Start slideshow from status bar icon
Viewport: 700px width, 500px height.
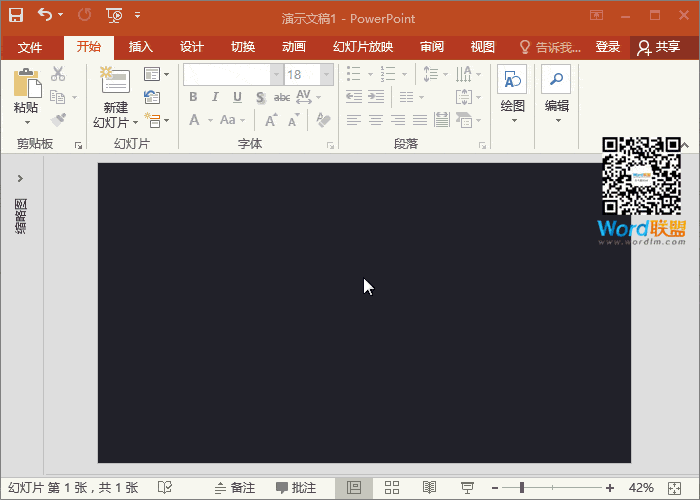pyautogui.click(x=466, y=487)
